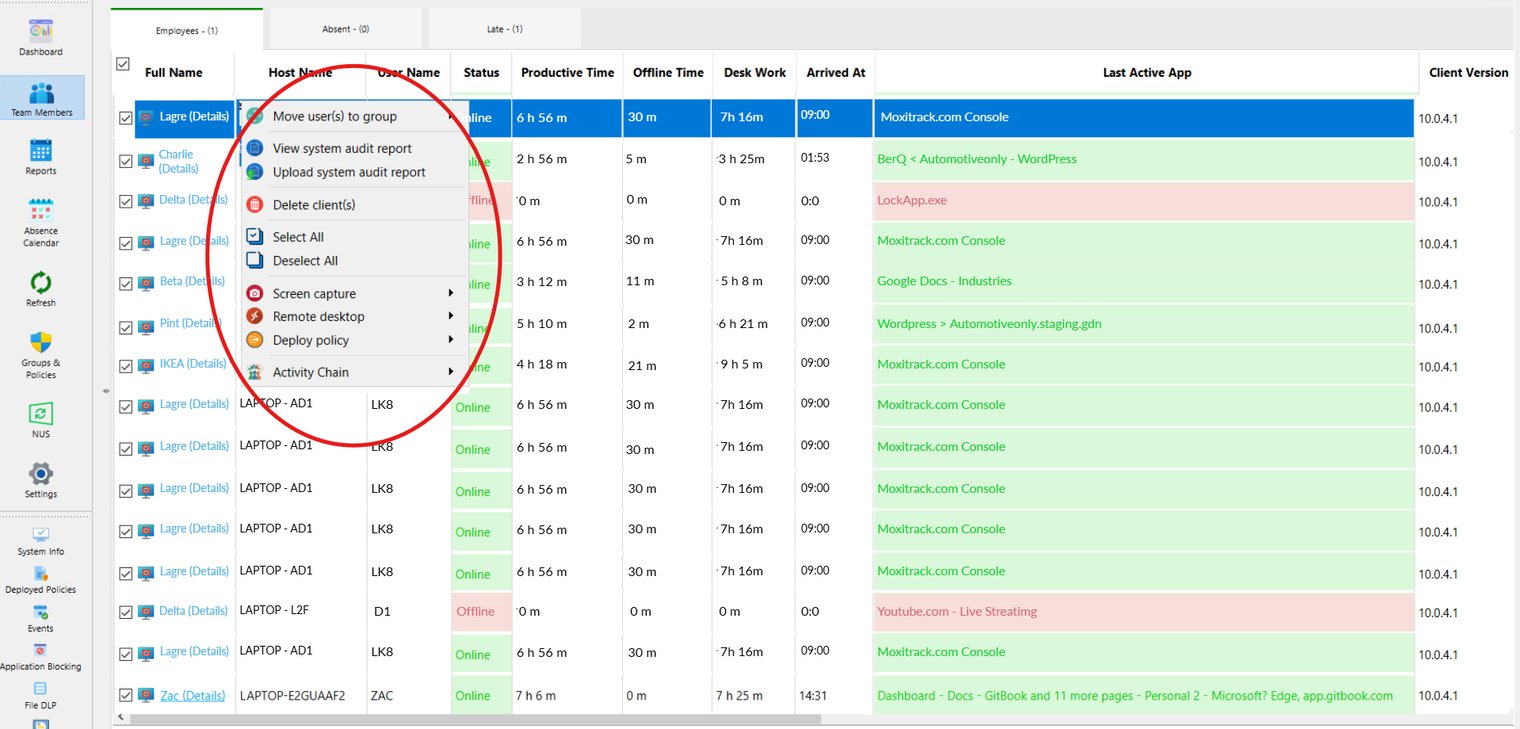The width and height of the screenshot is (1520, 729).
Task: Choose Delete client(s) from context menu
Action: tap(313, 205)
